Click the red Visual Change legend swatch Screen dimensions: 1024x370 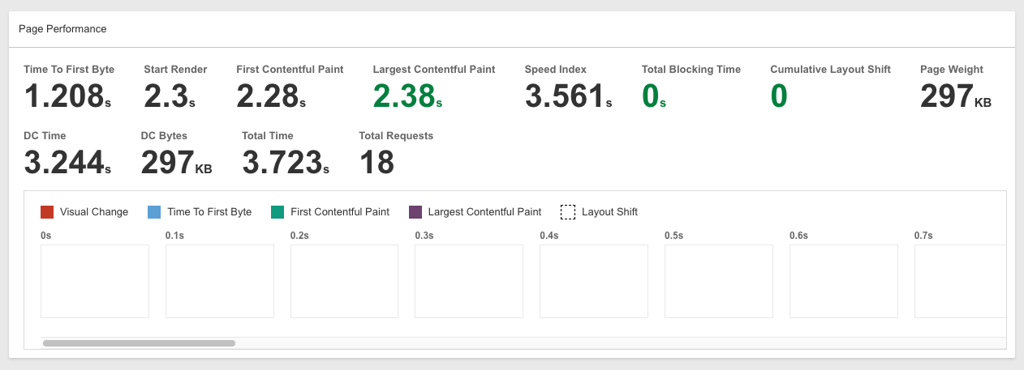47,212
